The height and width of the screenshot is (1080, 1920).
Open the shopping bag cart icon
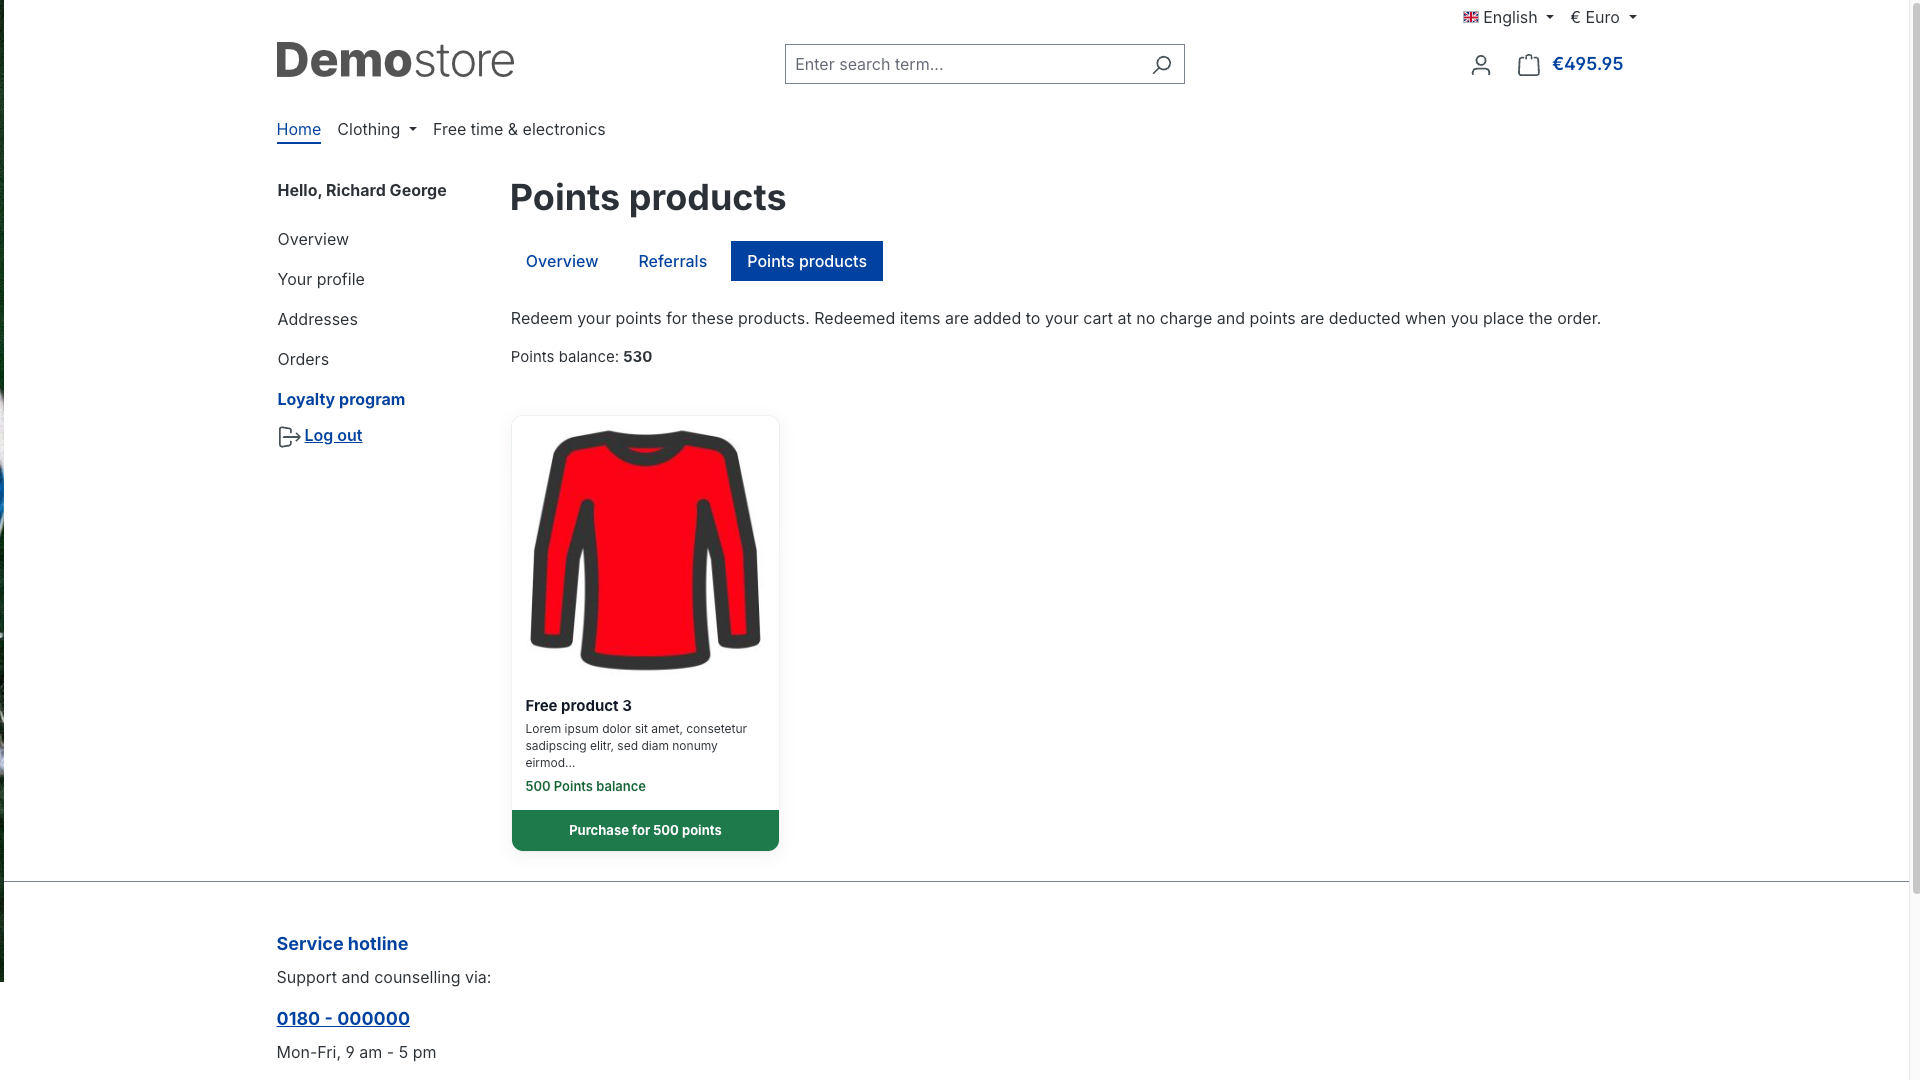click(x=1528, y=65)
